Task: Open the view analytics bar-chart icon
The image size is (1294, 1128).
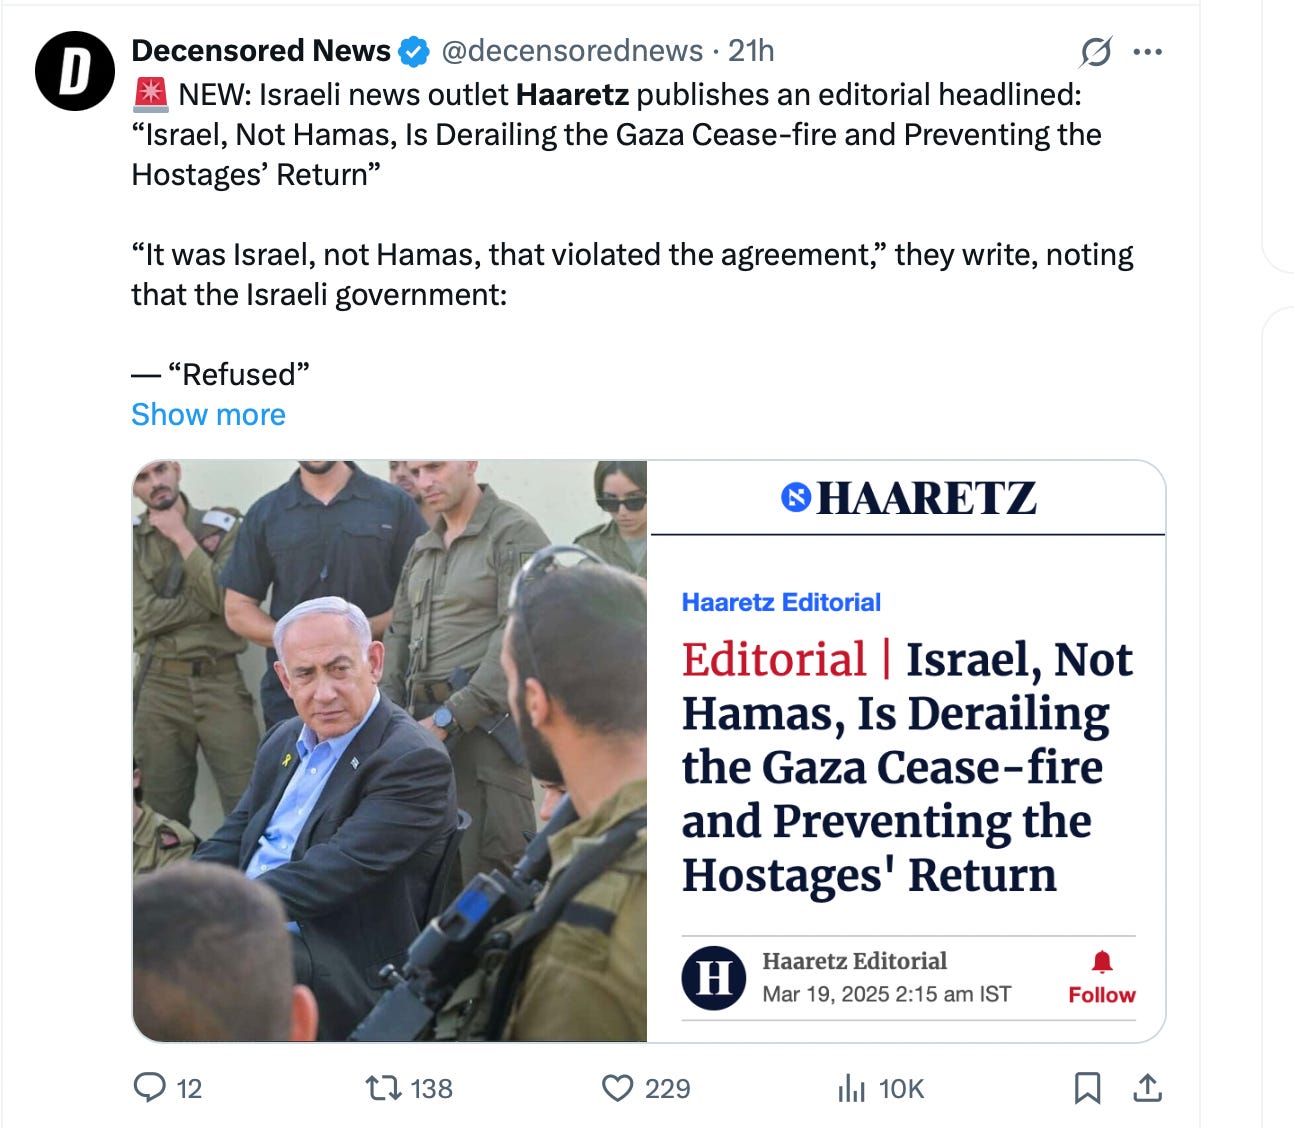Action: pos(851,1087)
